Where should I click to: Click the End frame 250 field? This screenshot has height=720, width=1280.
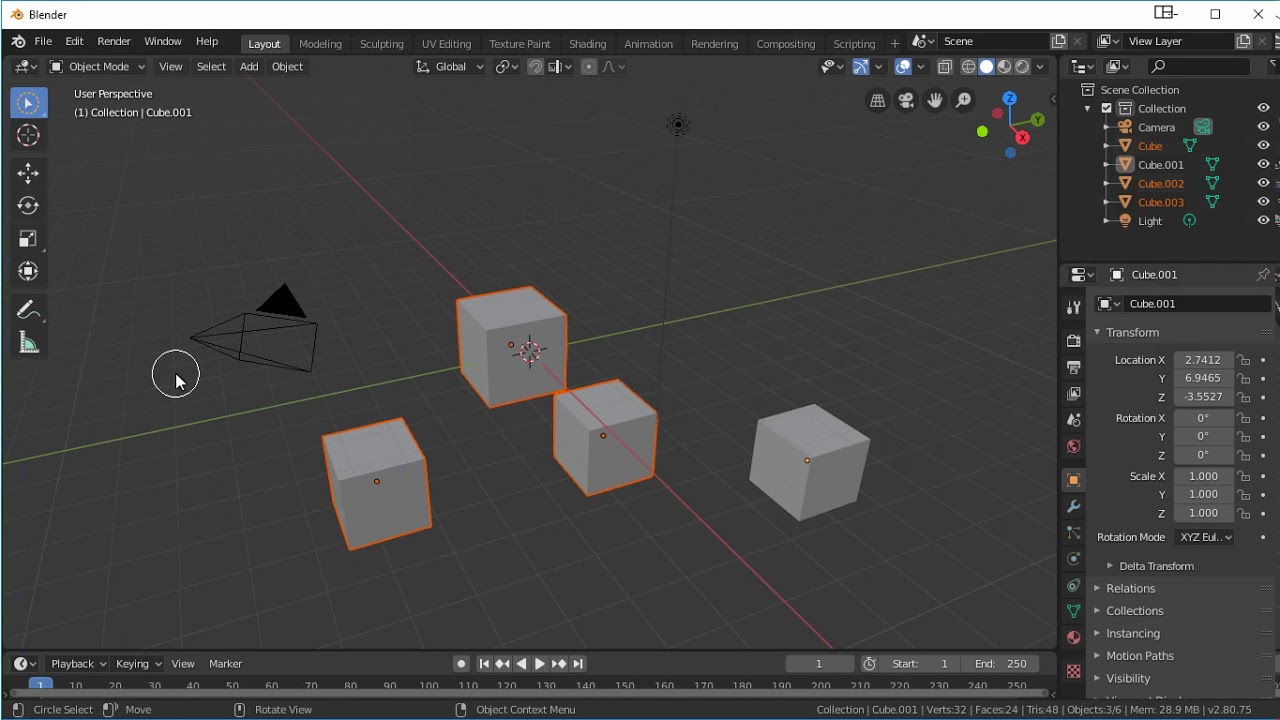[x=1000, y=664]
